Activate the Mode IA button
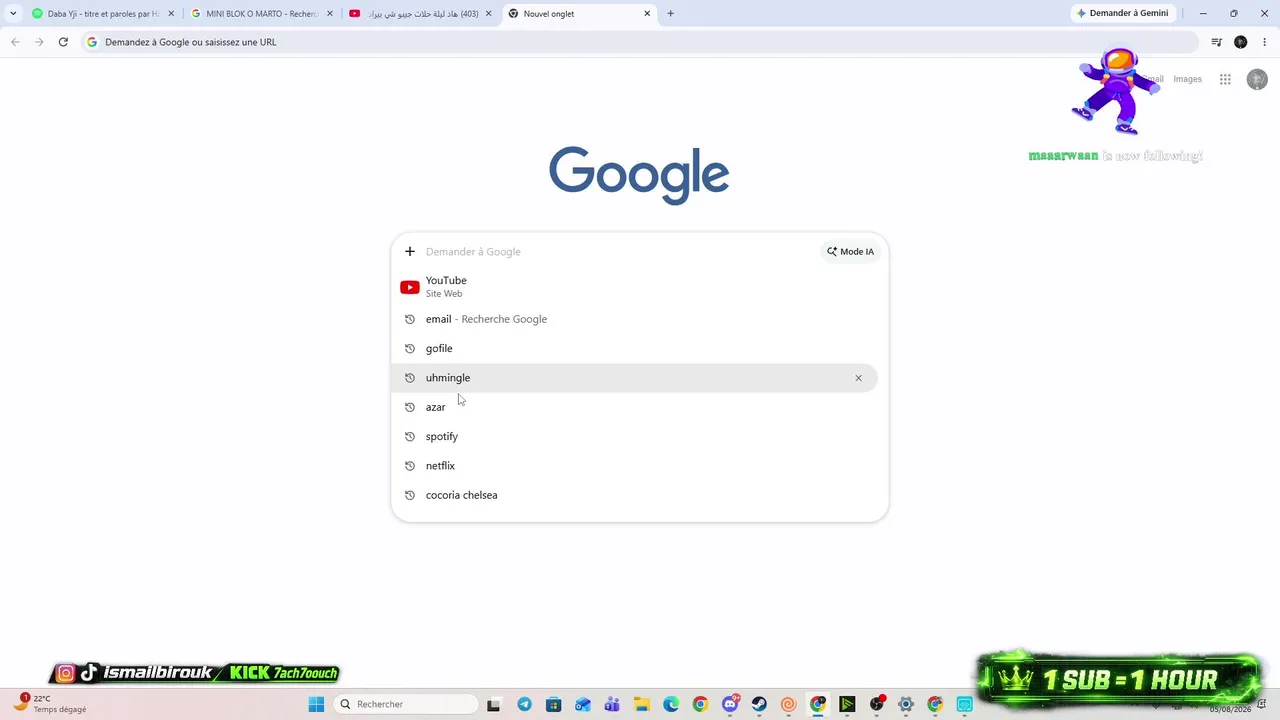The image size is (1280, 720). (x=850, y=251)
